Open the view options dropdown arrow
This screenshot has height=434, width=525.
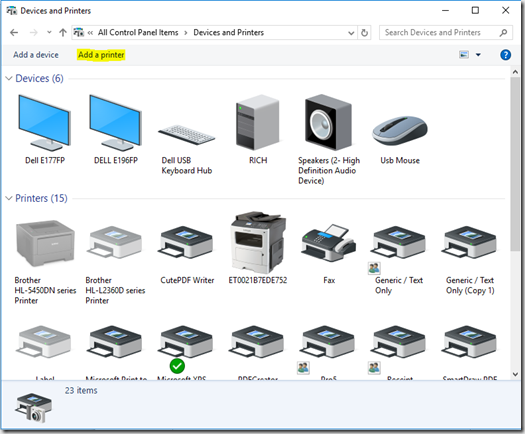[x=478, y=55]
